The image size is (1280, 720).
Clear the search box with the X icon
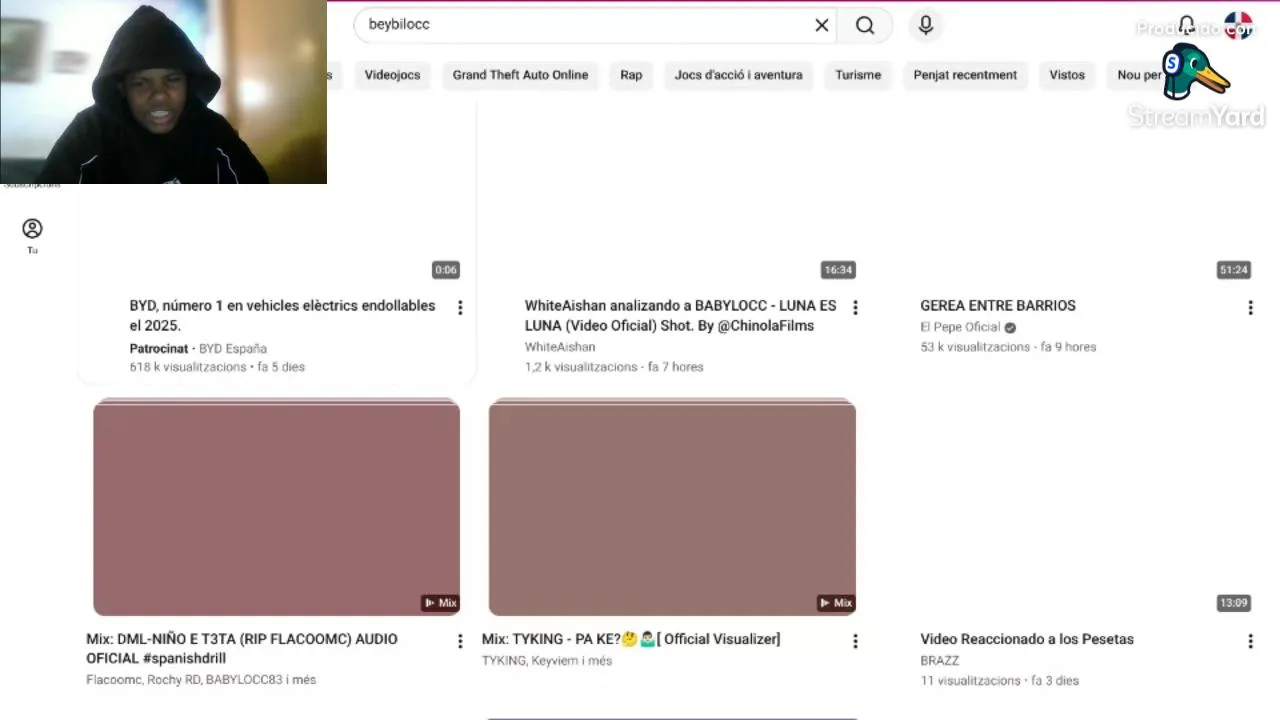(822, 25)
